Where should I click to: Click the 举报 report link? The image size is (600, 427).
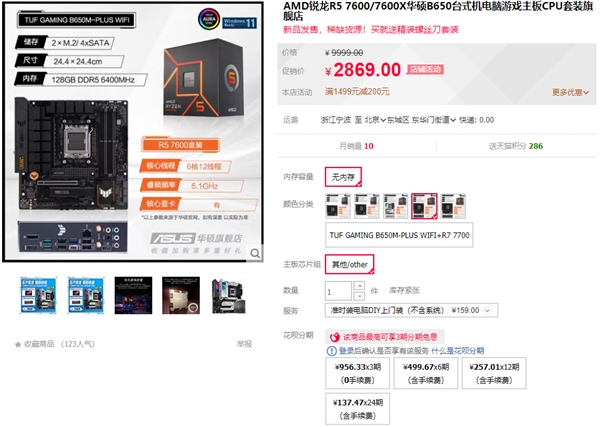point(244,344)
